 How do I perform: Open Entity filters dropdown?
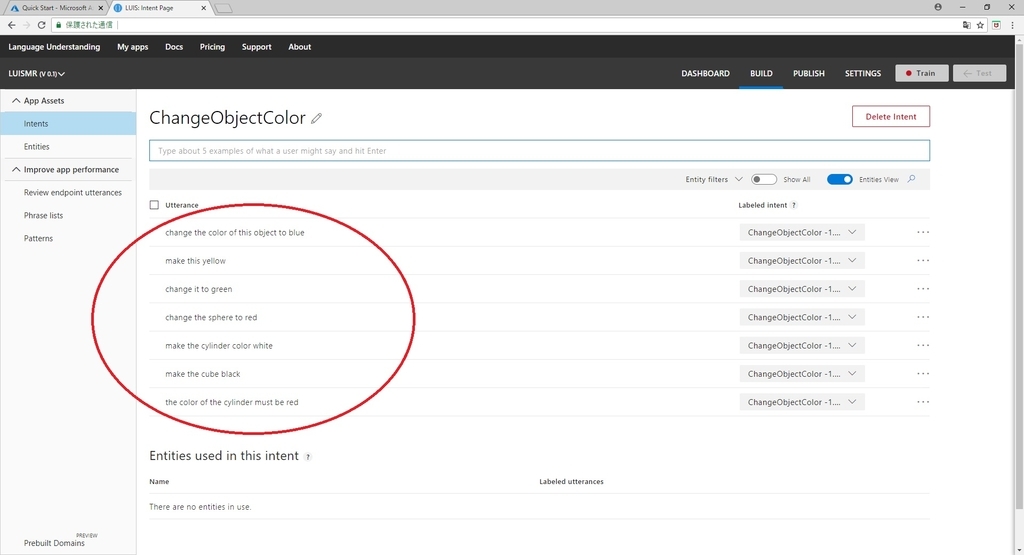[714, 179]
